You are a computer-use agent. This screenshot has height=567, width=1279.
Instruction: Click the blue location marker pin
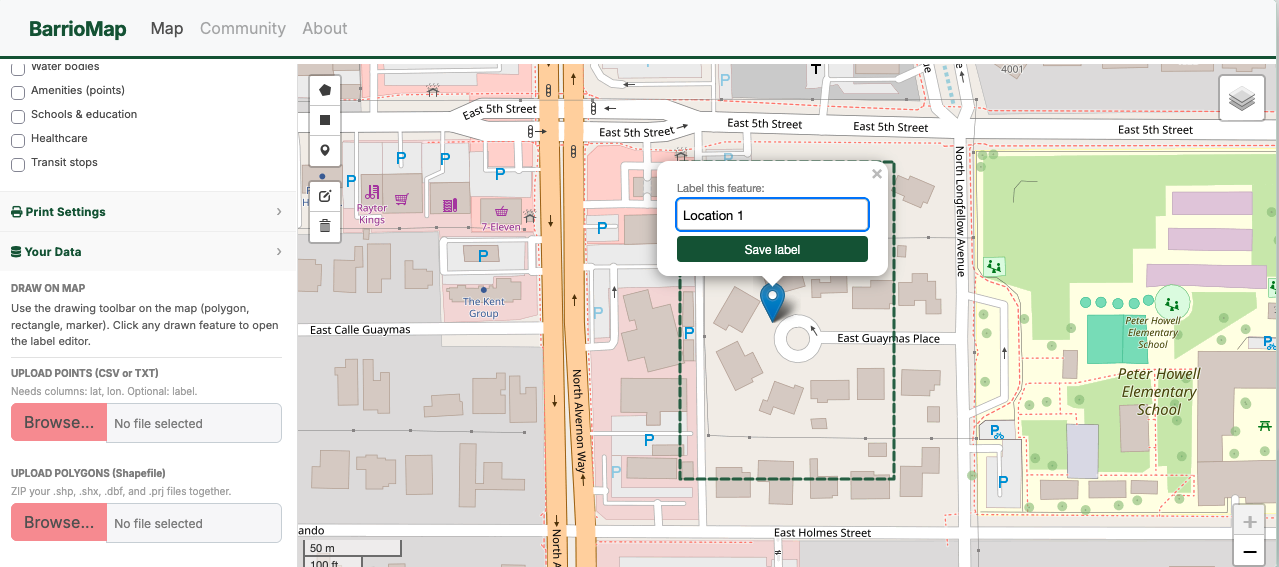point(772,302)
